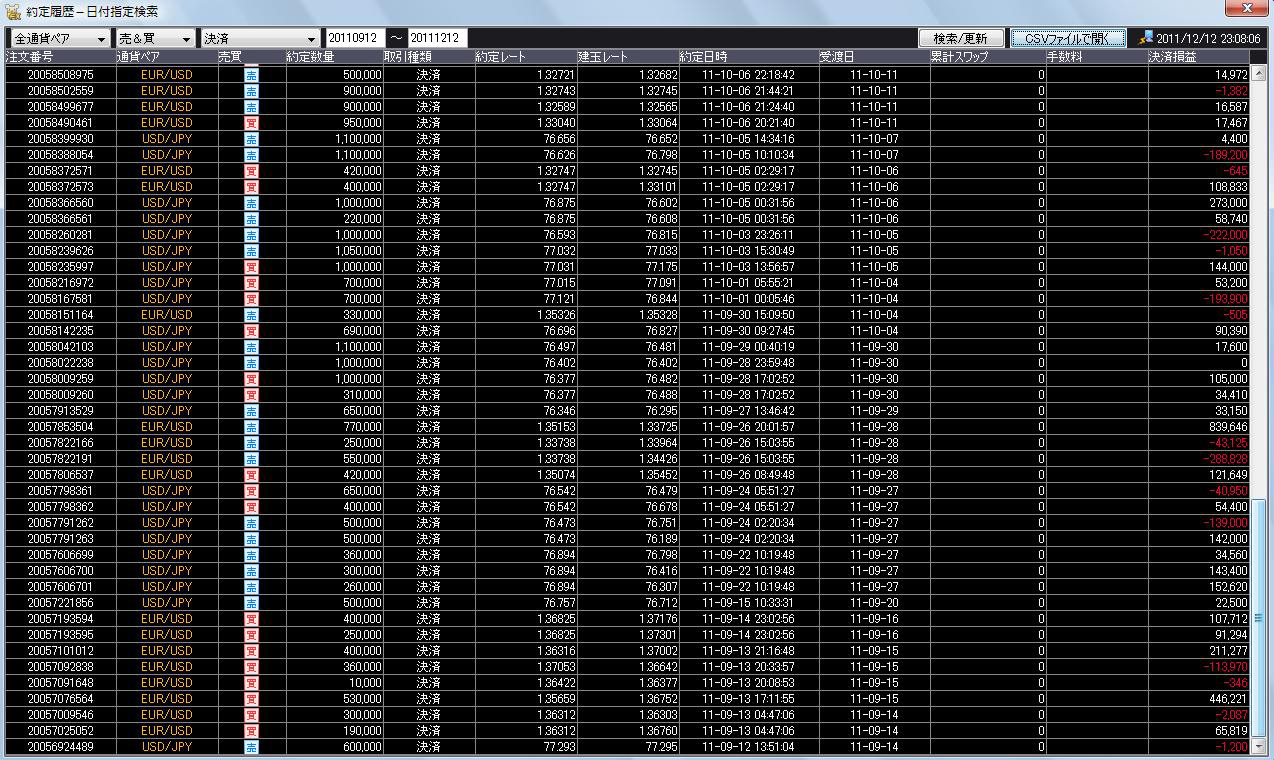Click the sell badge for order 20058508975
Image resolution: width=1274 pixels, height=760 pixels.
click(251, 75)
